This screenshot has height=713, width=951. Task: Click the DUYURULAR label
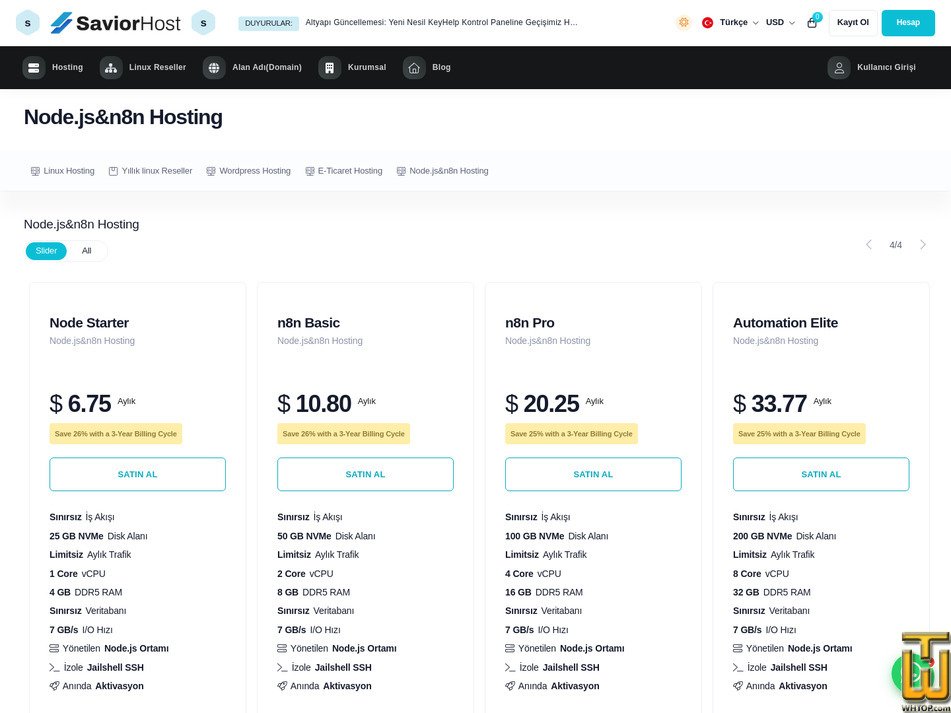point(269,23)
